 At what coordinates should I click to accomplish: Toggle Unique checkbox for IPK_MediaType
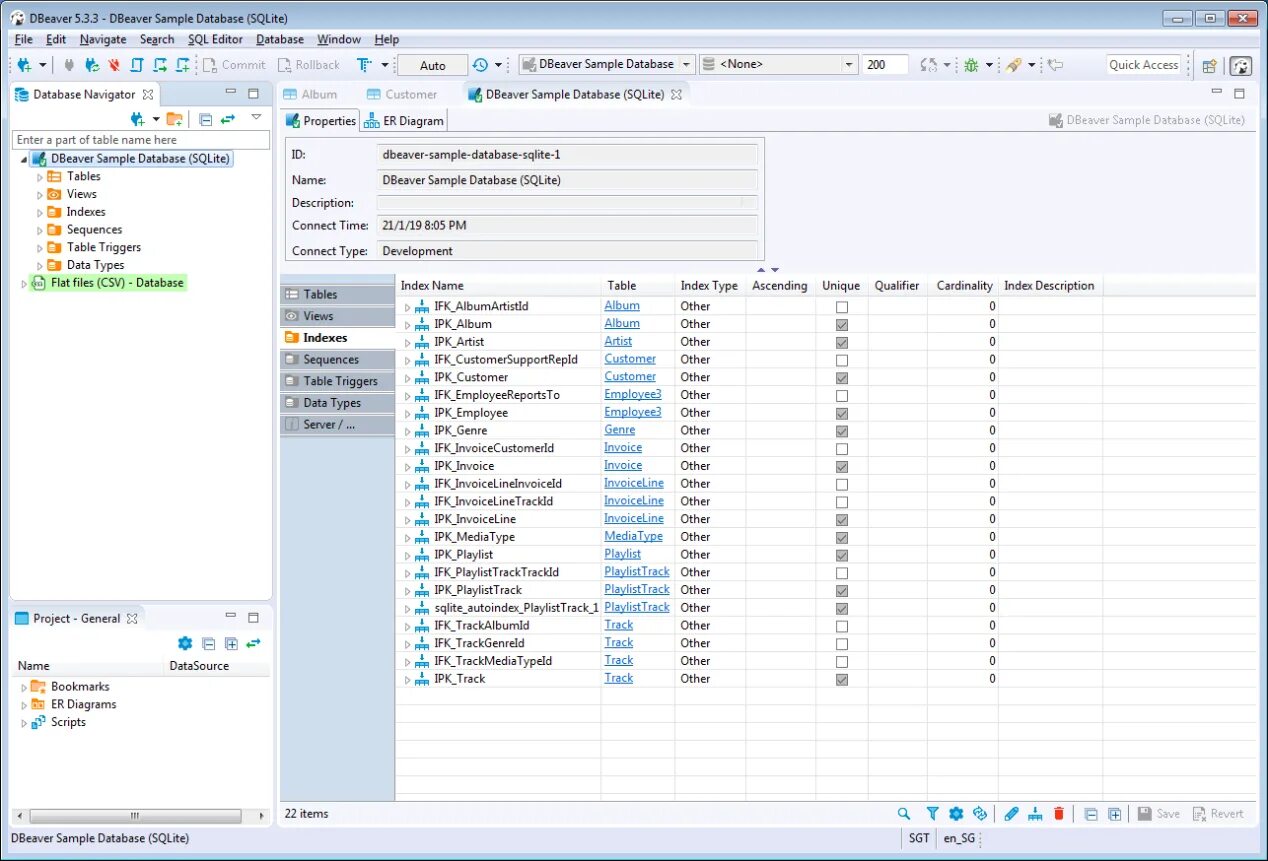tap(842, 538)
